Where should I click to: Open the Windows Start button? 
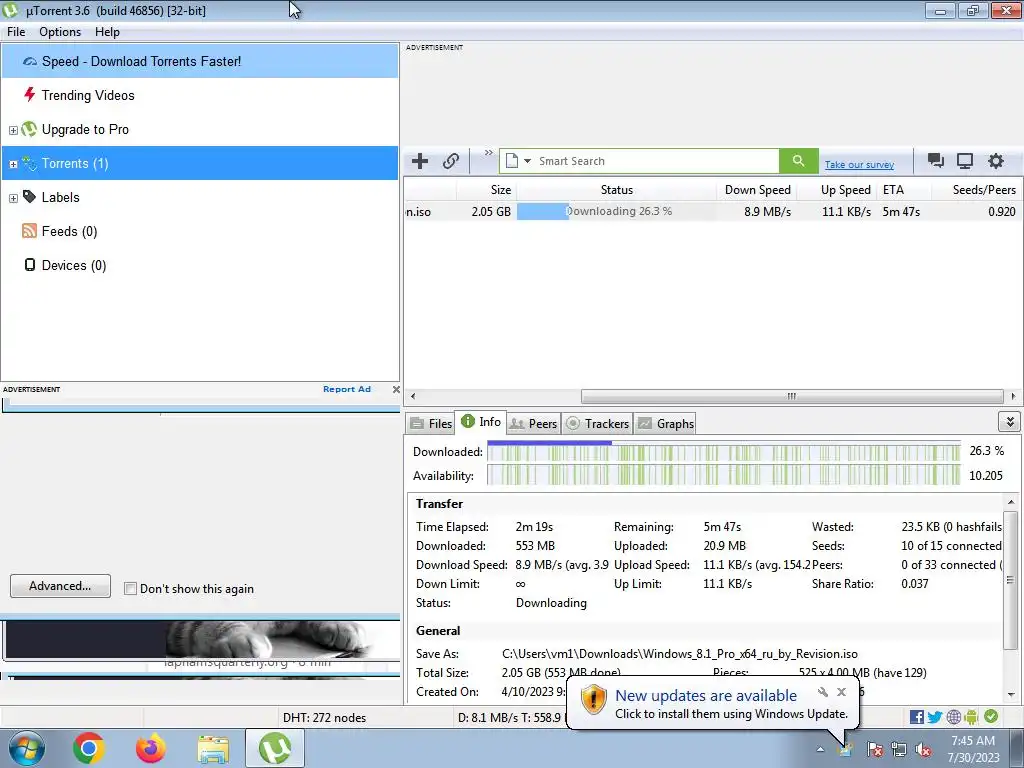pyautogui.click(x=26, y=748)
